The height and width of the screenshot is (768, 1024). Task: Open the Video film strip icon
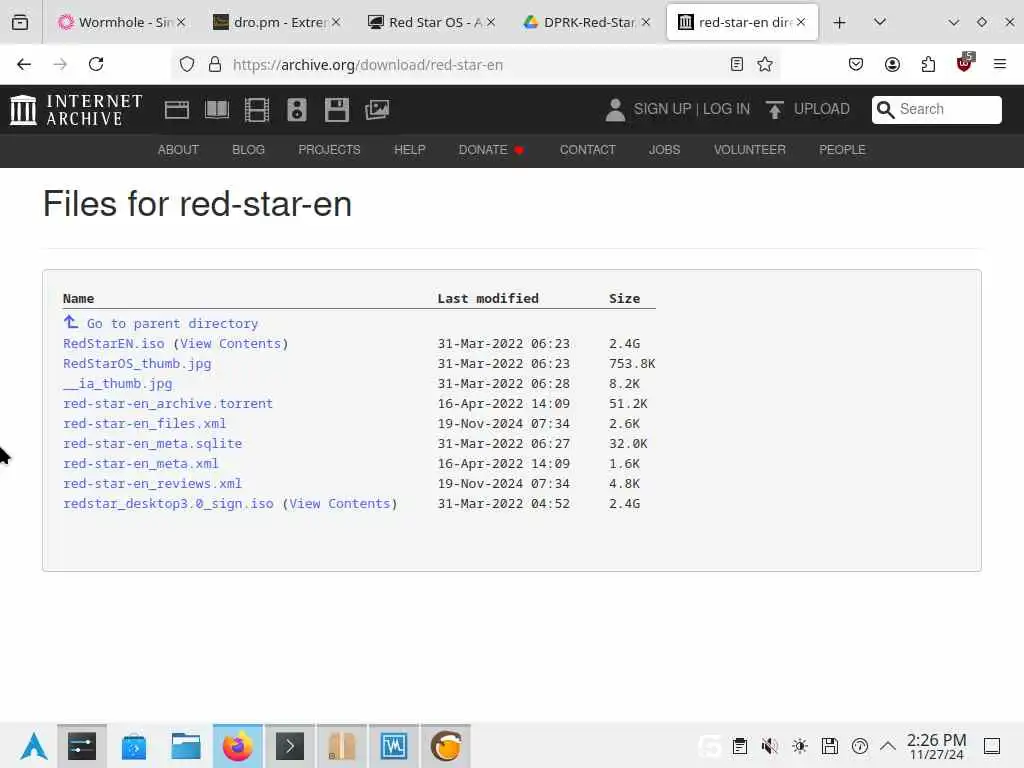(x=257, y=110)
